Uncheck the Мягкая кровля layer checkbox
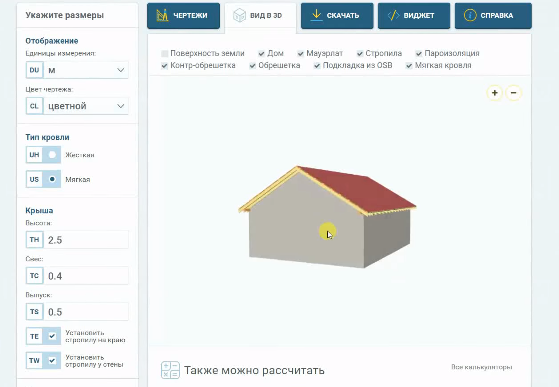 pyautogui.click(x=409, y=66)
